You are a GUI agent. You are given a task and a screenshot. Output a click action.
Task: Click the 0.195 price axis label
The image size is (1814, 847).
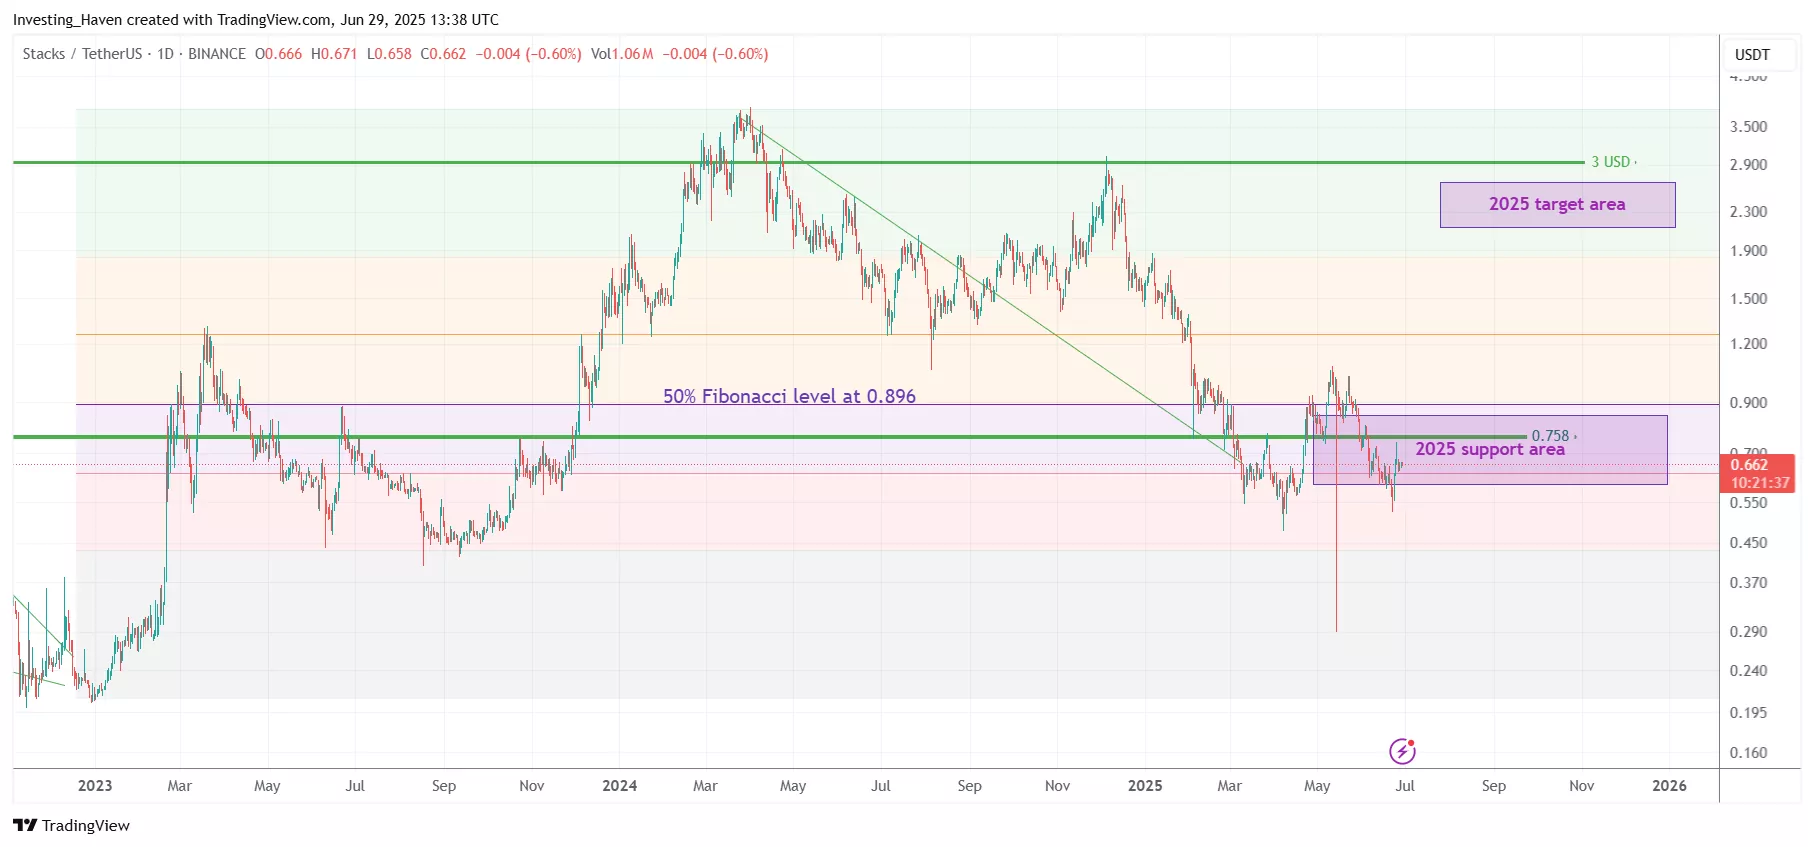click(x=1748, y=713)
